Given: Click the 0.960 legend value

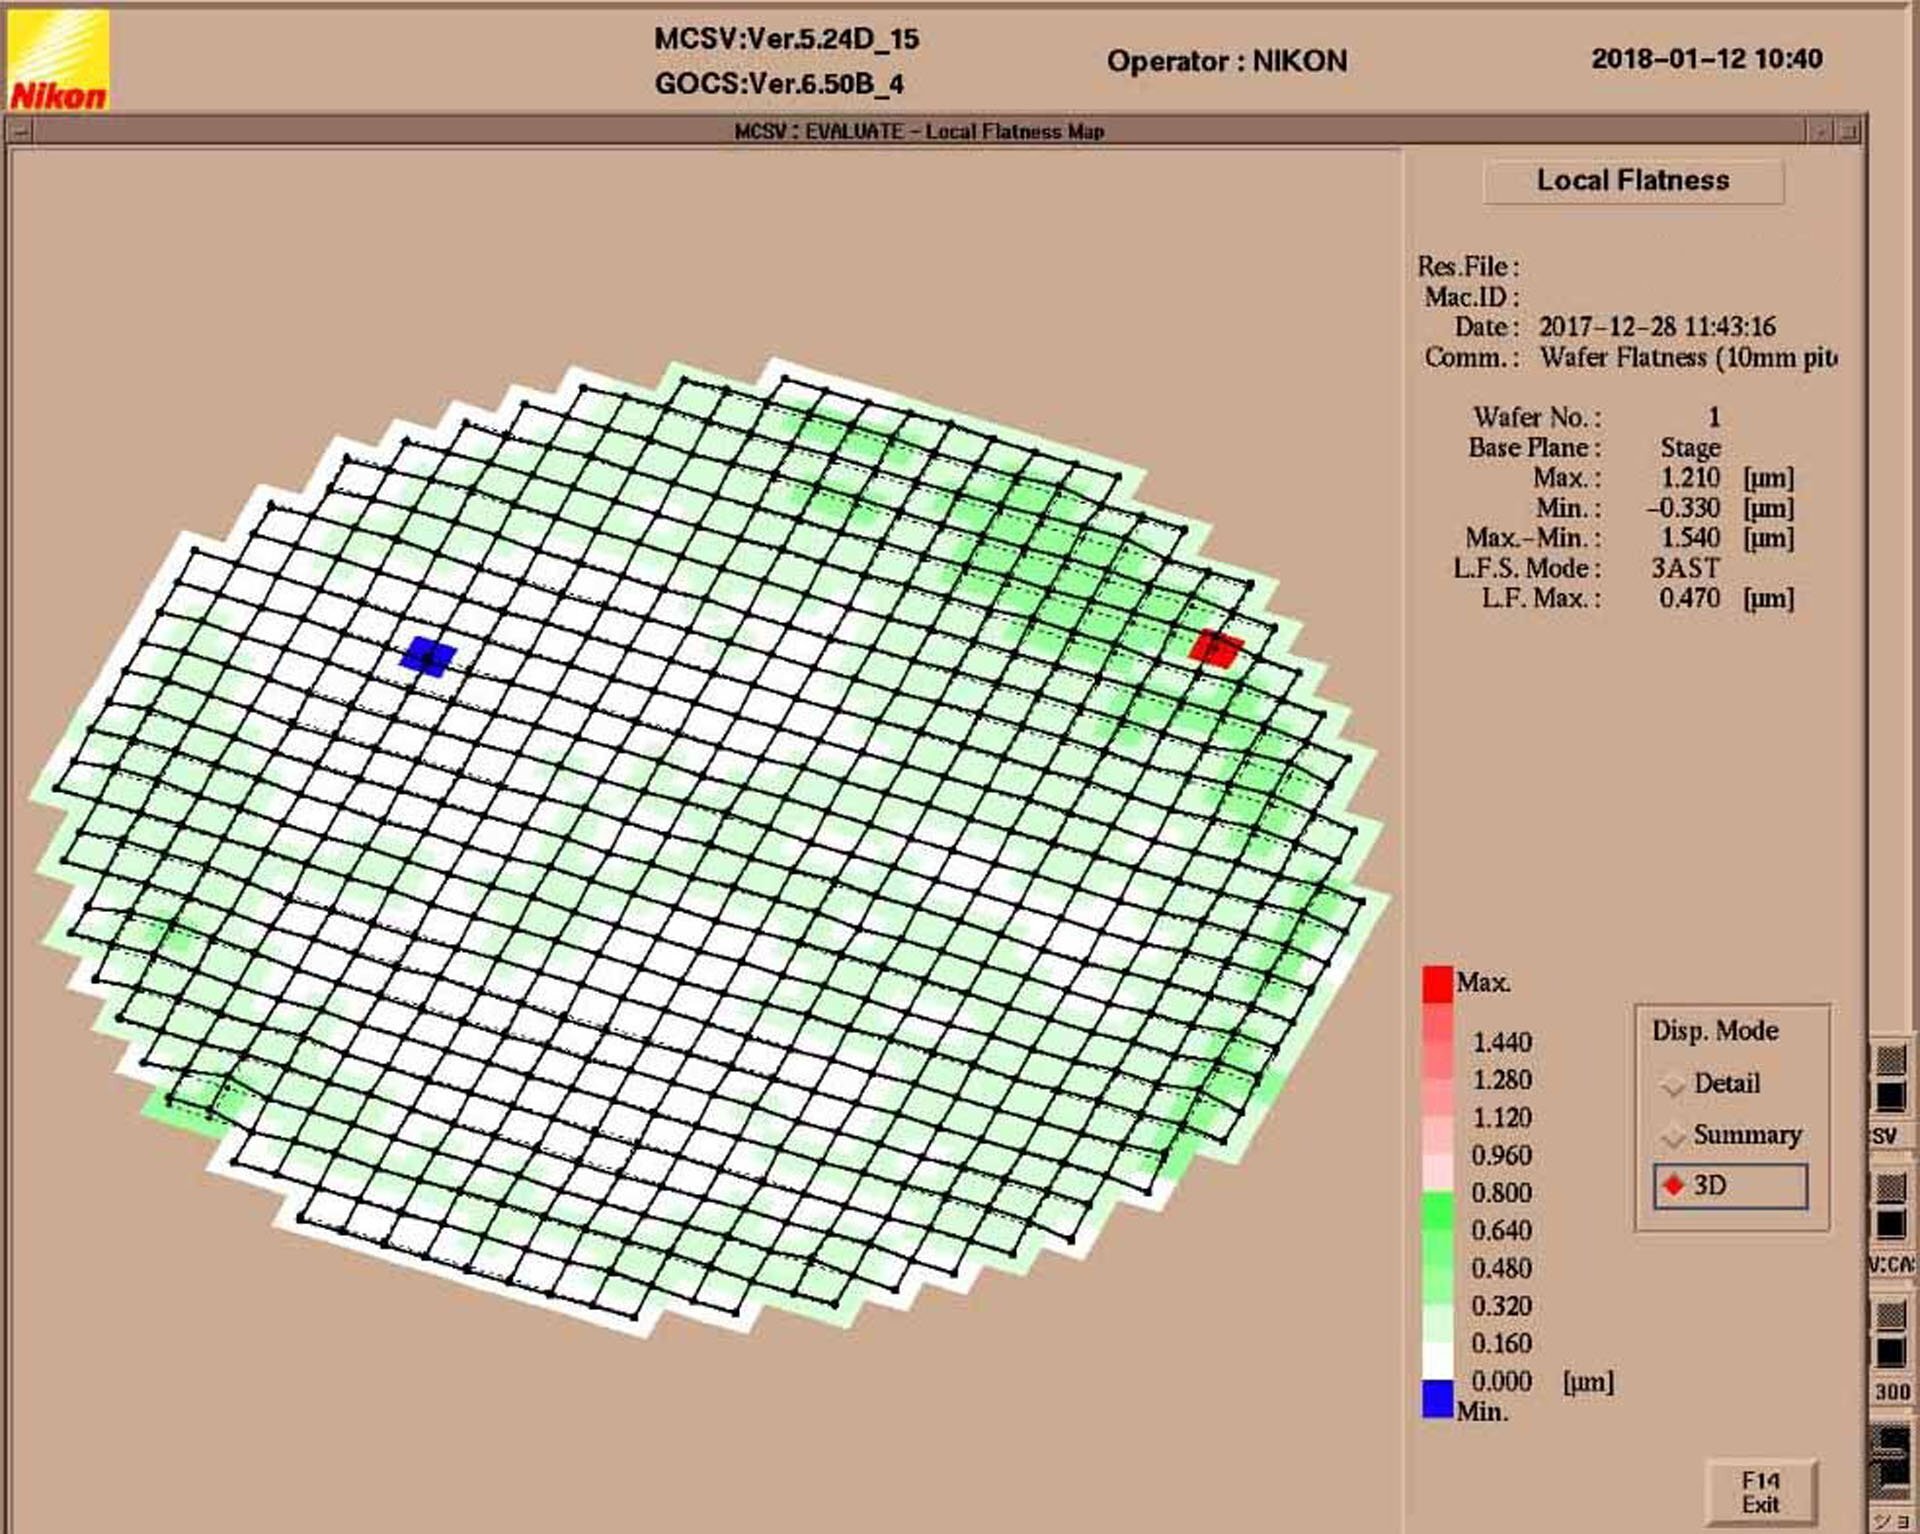Looking at the screenshot, I should click(x=1502, y=1155).
